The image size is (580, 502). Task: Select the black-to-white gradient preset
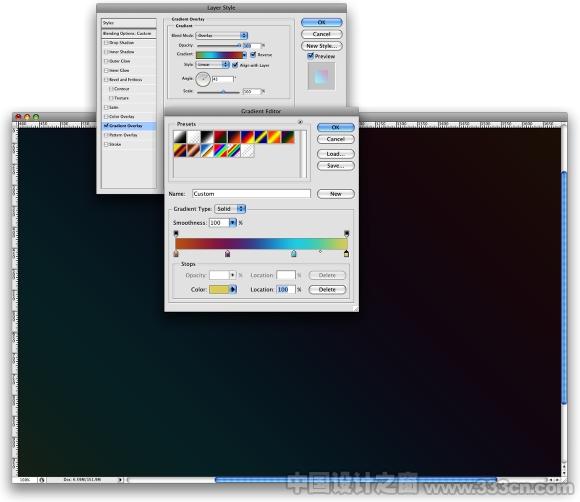(207, 137)
